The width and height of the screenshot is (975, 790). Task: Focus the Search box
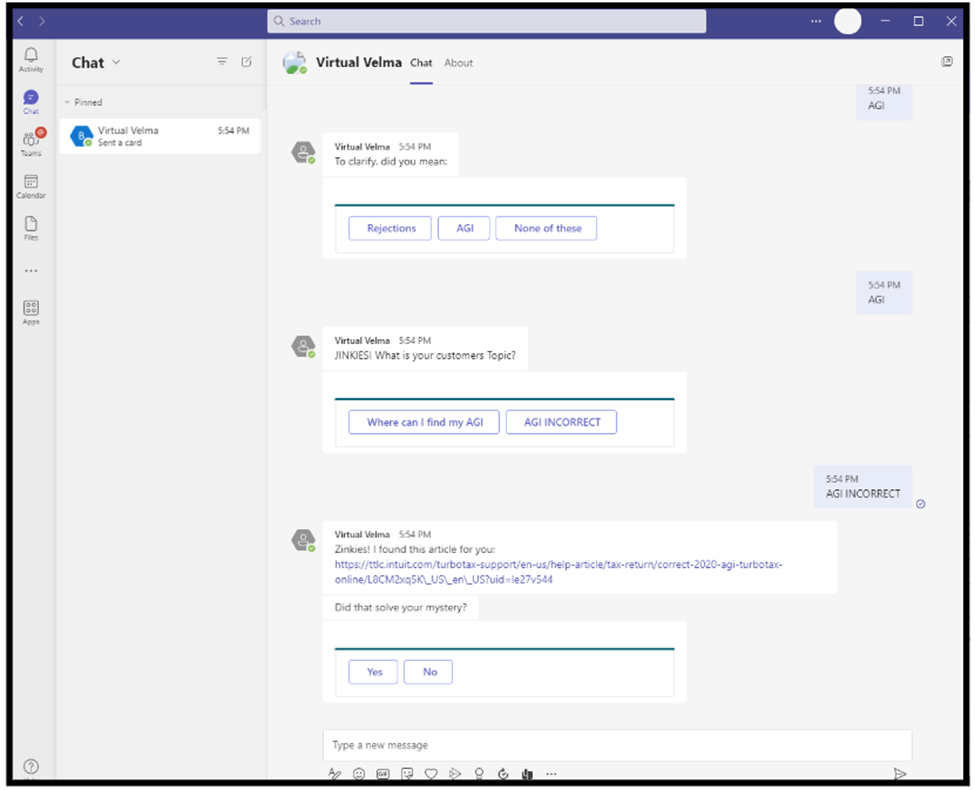[487, 21]
